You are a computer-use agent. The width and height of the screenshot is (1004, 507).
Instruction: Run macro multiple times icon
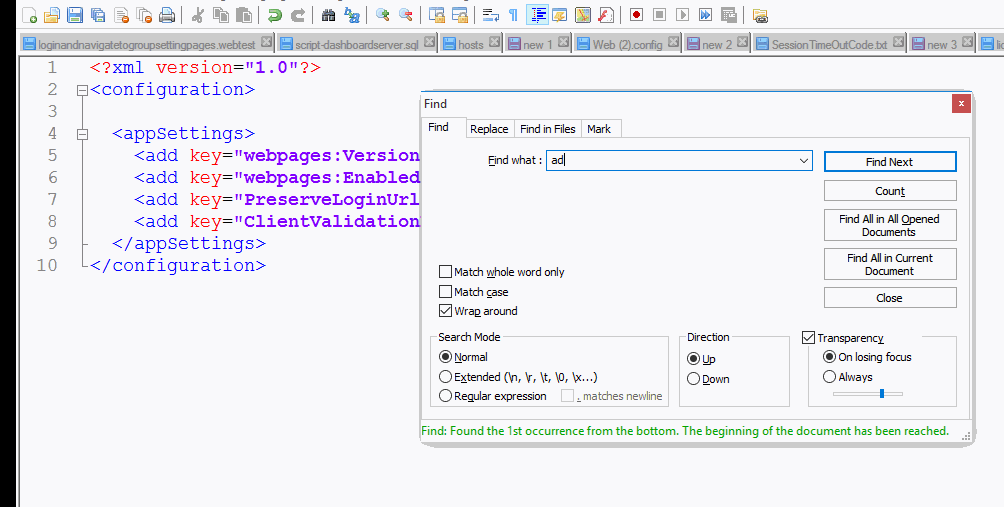(706, 15)
